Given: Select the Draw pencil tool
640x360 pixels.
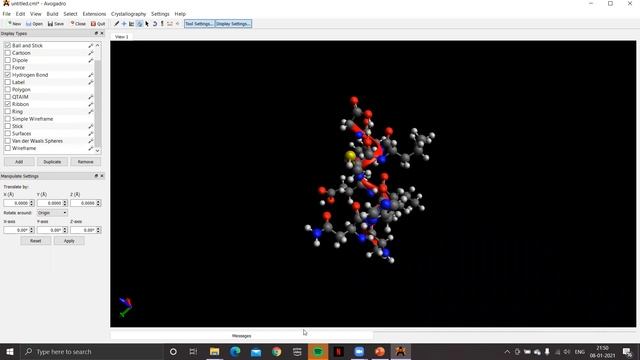Looking at the screenshot, I should click(117, 24).
